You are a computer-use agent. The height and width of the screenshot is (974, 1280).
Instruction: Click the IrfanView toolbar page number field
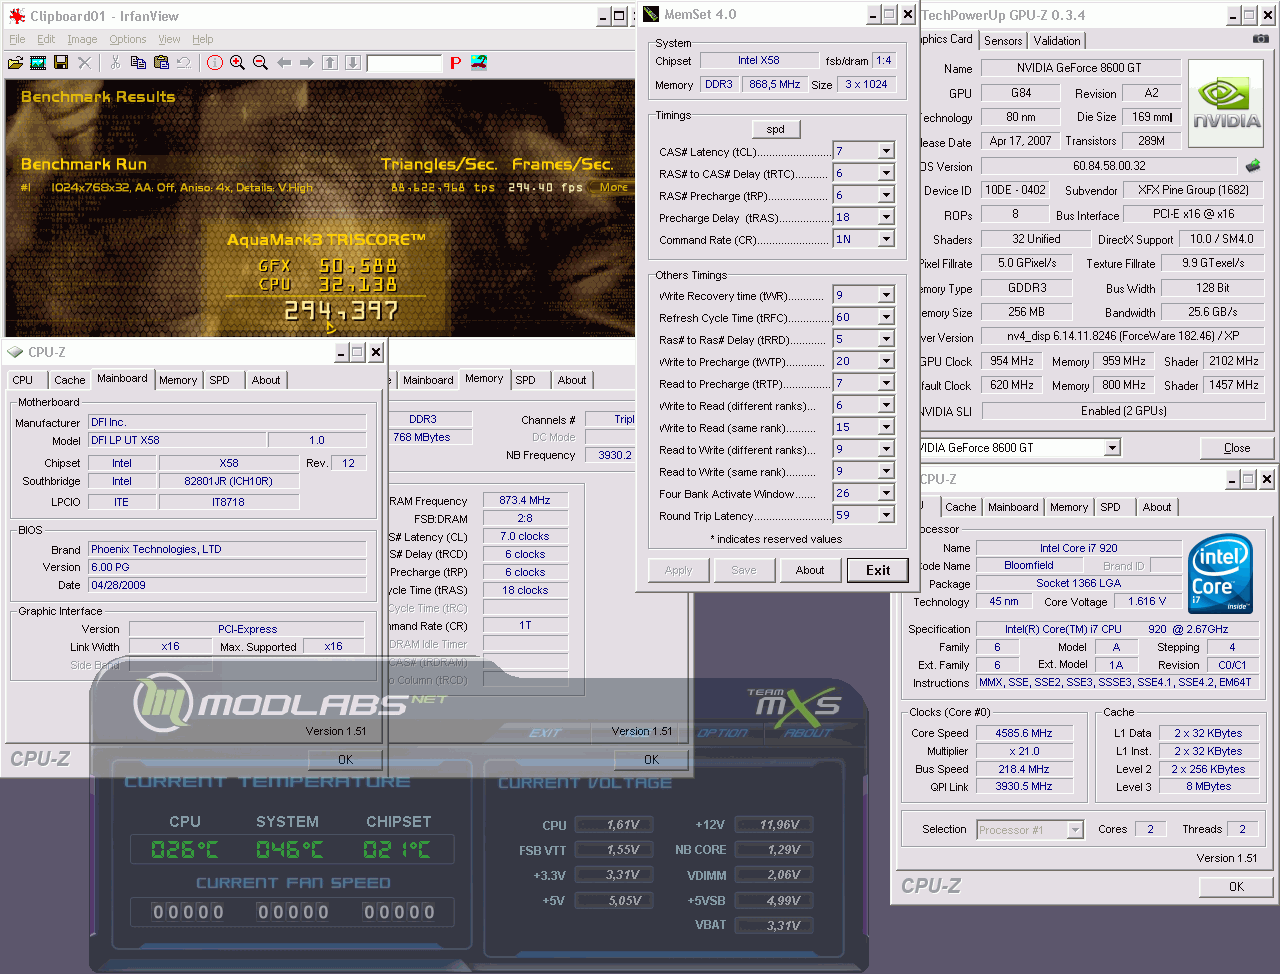click(404, 63)
